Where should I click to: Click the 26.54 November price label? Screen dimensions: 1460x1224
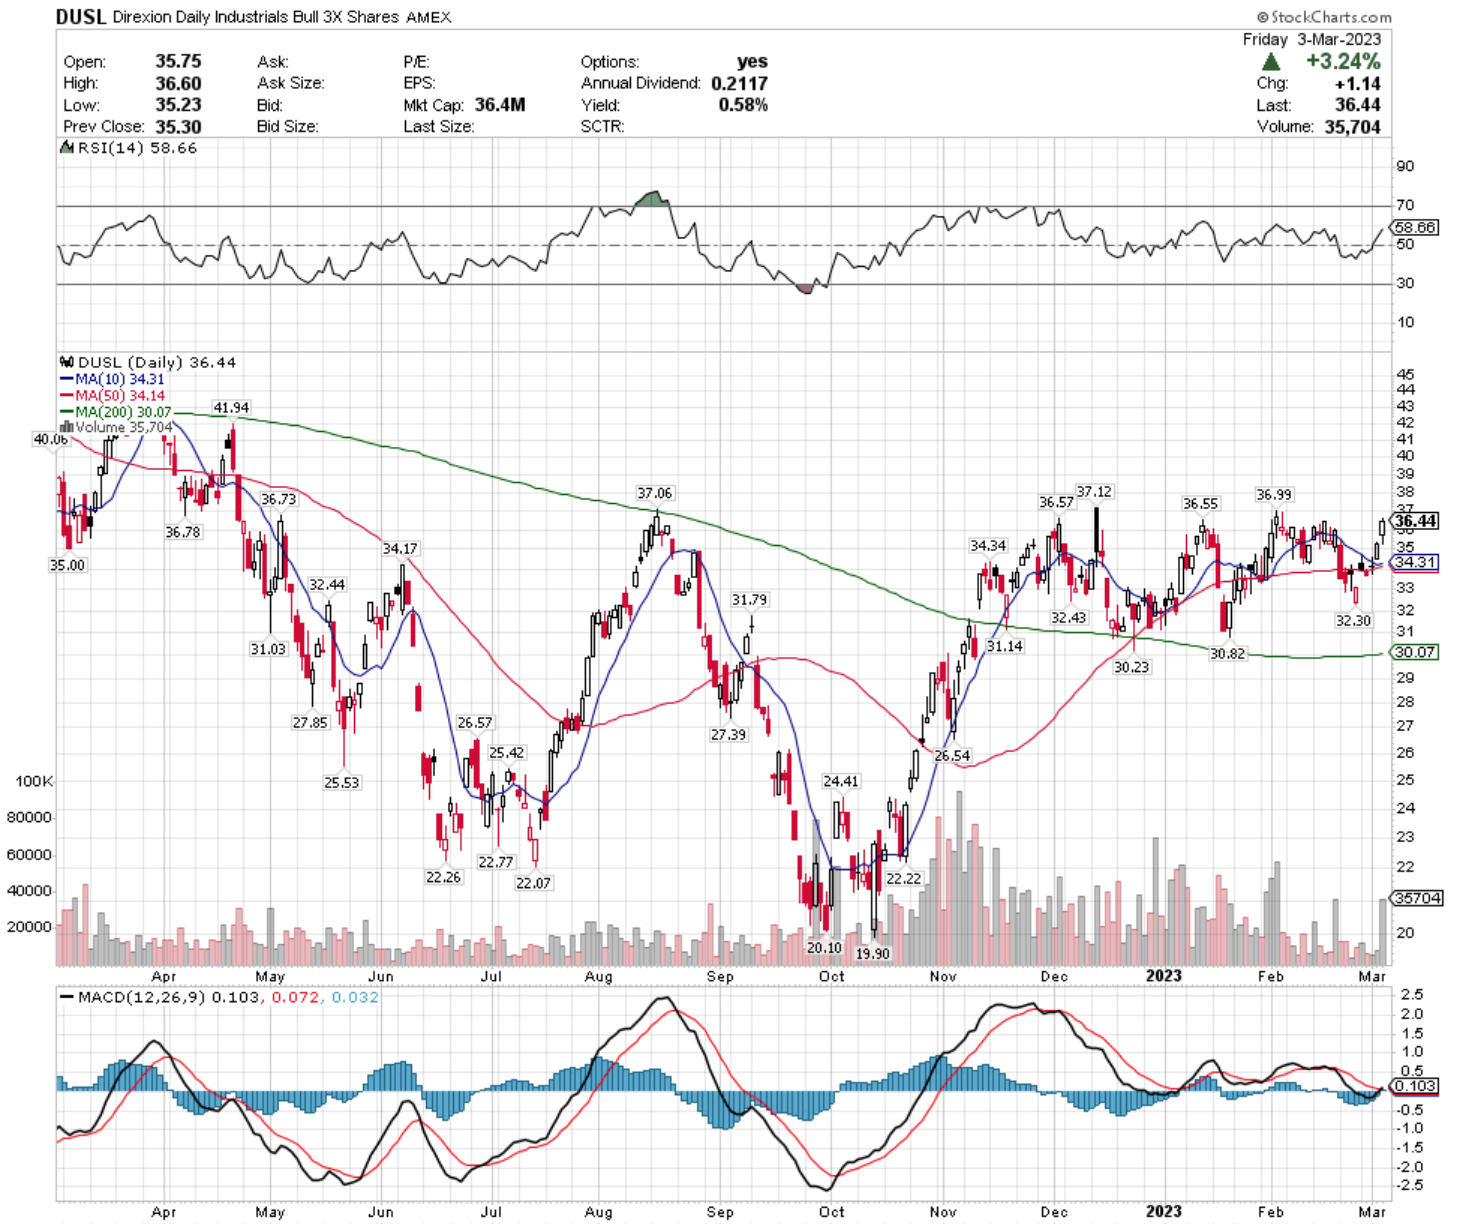951,756
